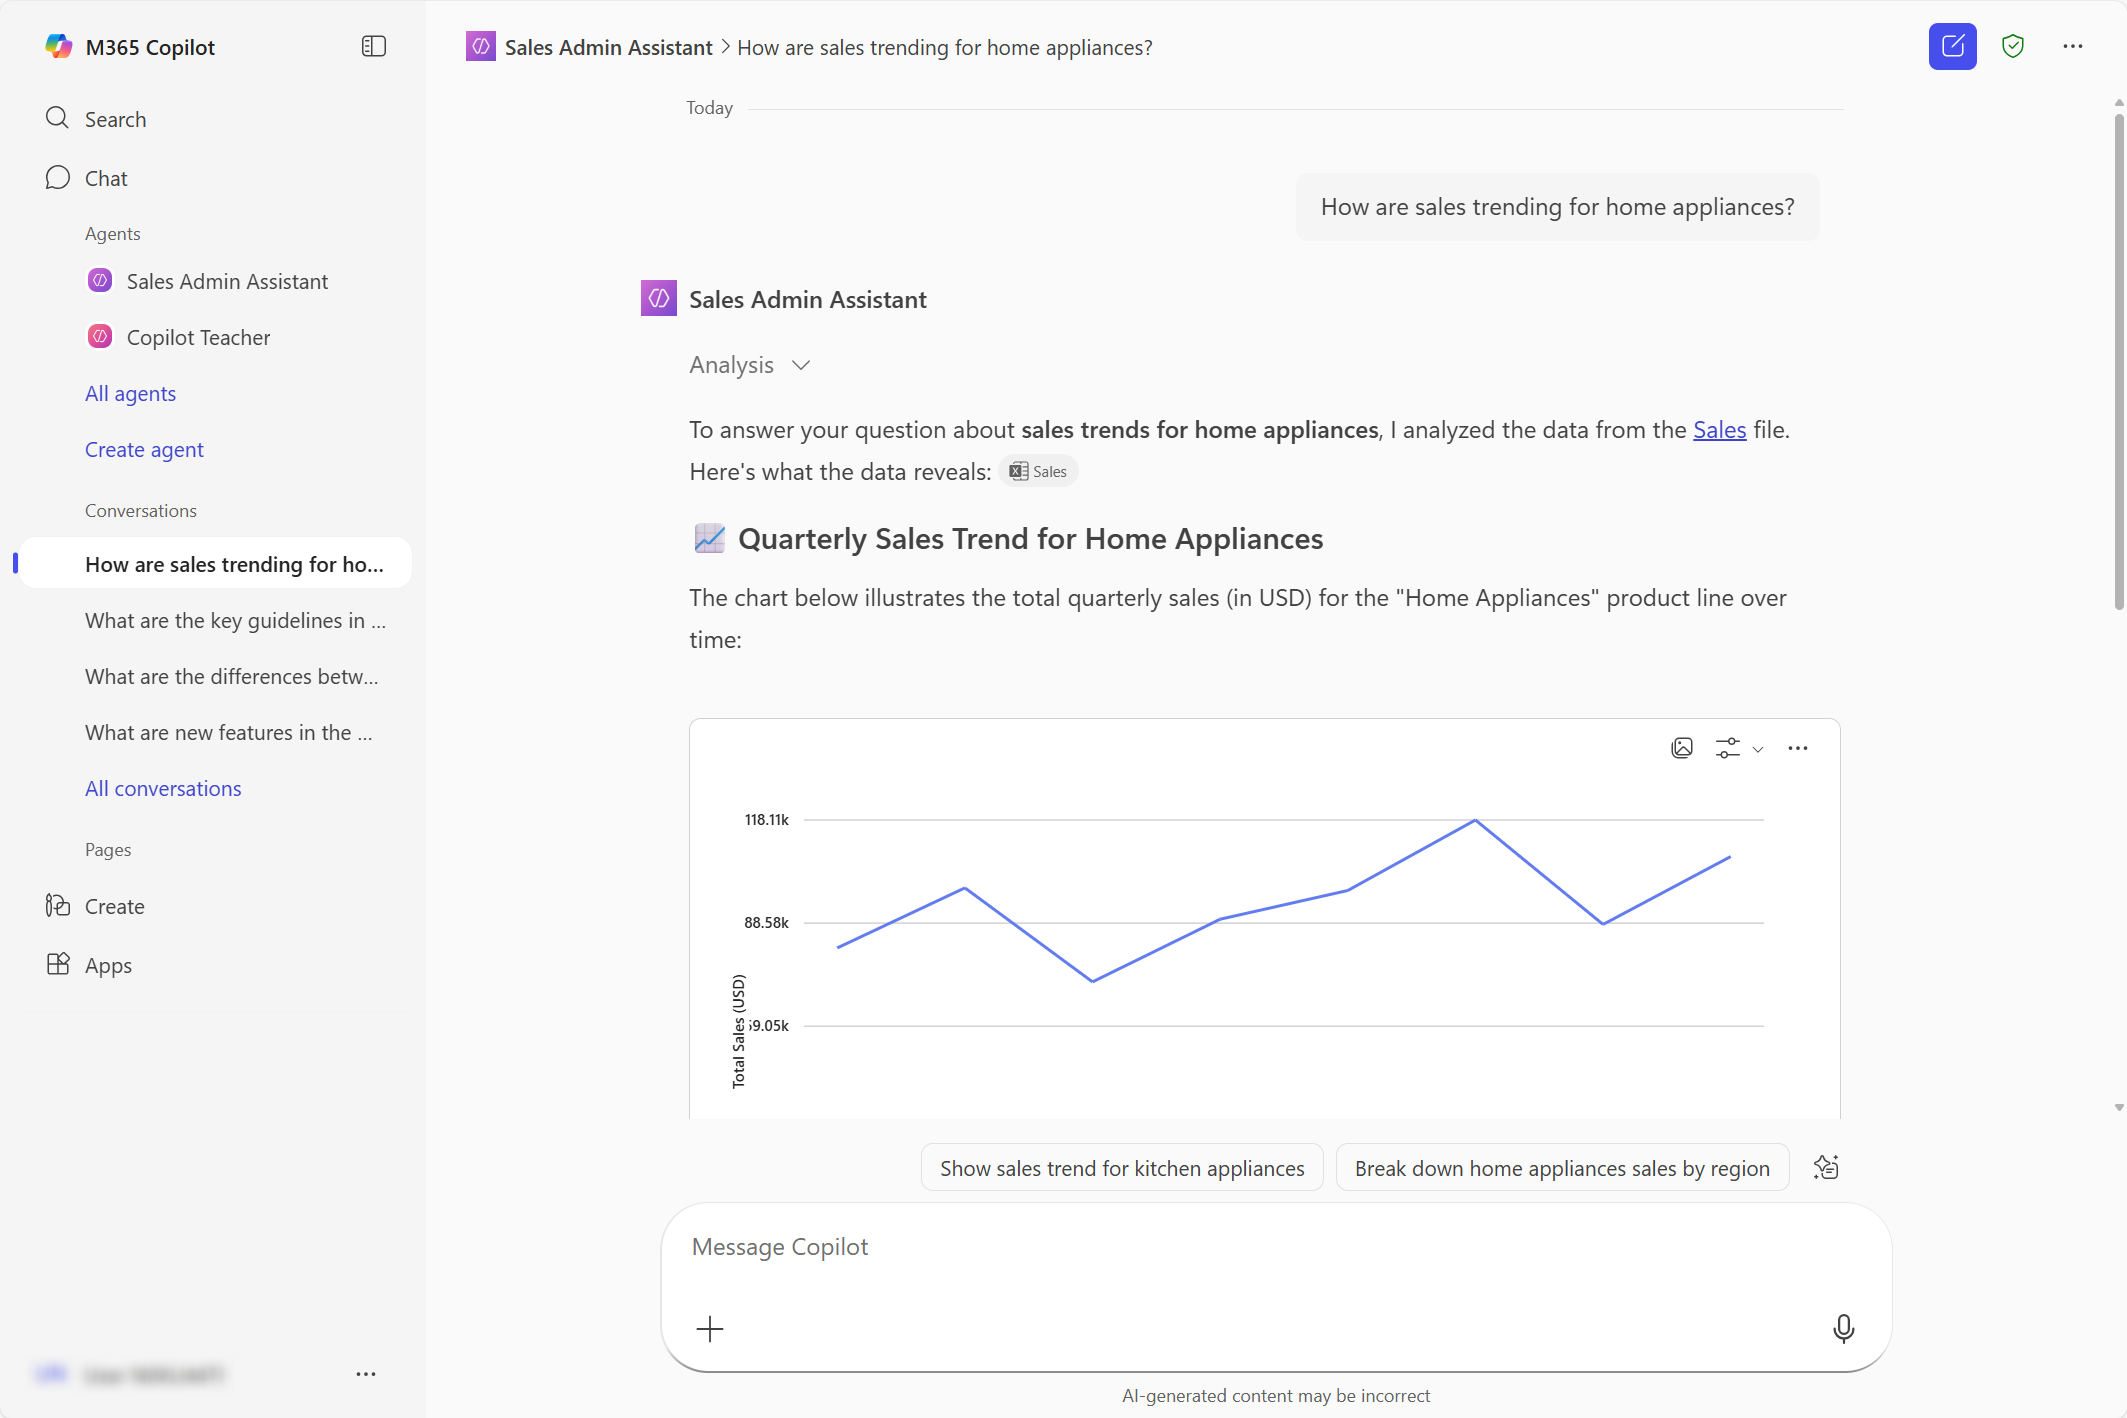Open user account options ellipsis
Screen dimensions: 2127x1418
(x=366, y=1374)
